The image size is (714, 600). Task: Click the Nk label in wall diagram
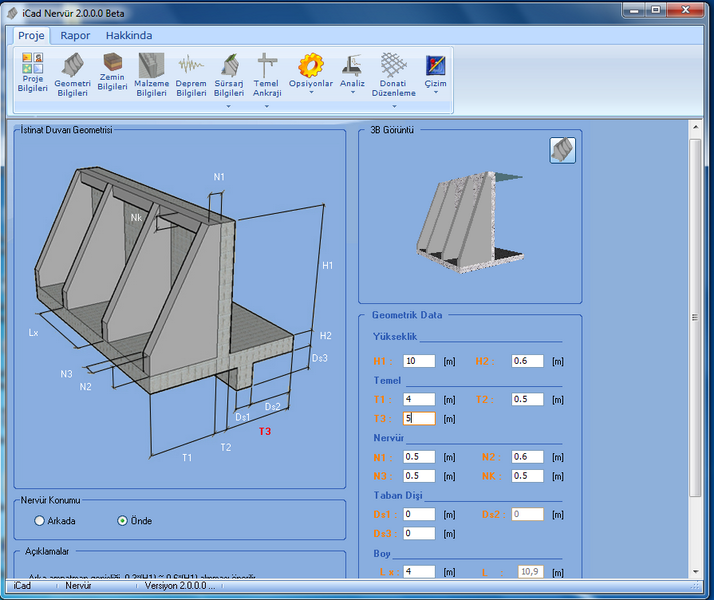coord(136,218)
